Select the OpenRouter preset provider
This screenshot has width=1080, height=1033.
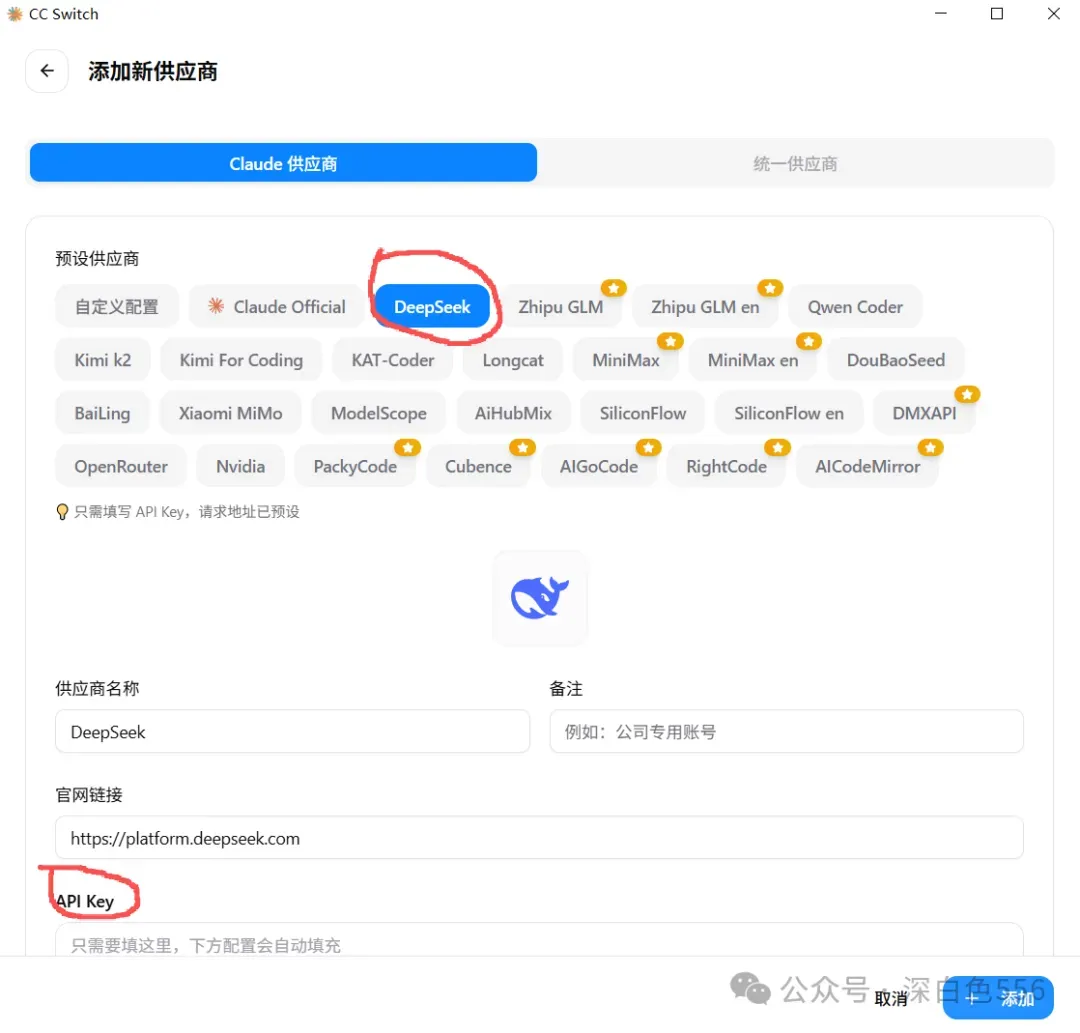point(121,466)
